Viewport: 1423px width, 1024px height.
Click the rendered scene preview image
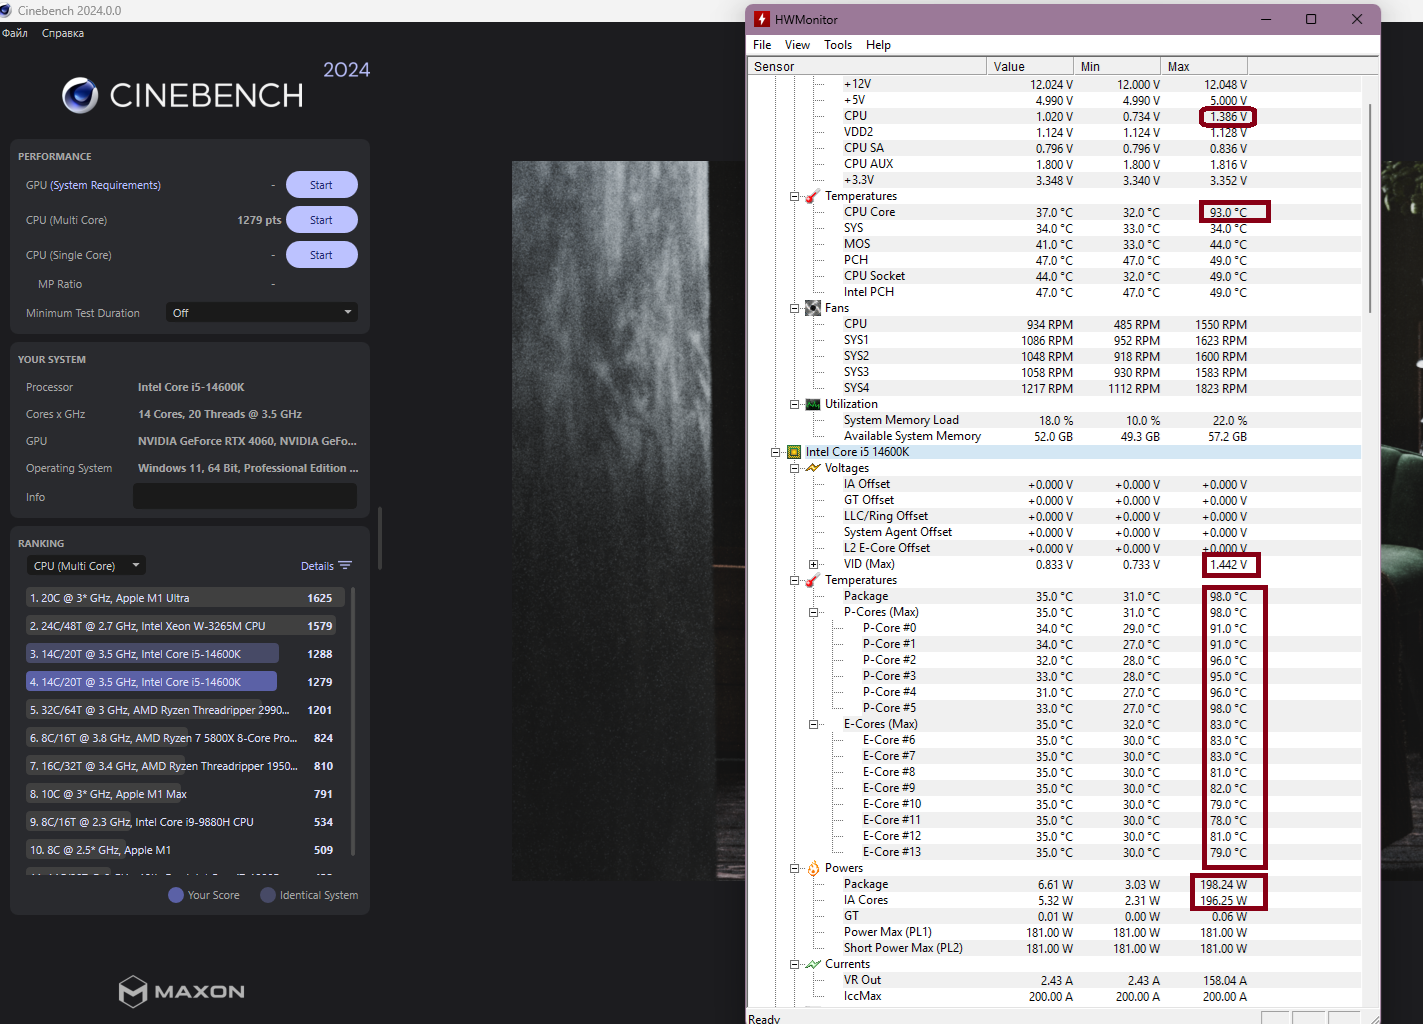click(x=628, y=521)
